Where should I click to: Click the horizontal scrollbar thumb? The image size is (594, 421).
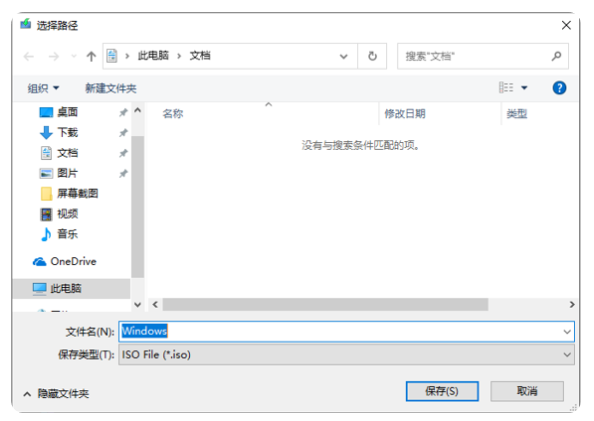[325, 305]
